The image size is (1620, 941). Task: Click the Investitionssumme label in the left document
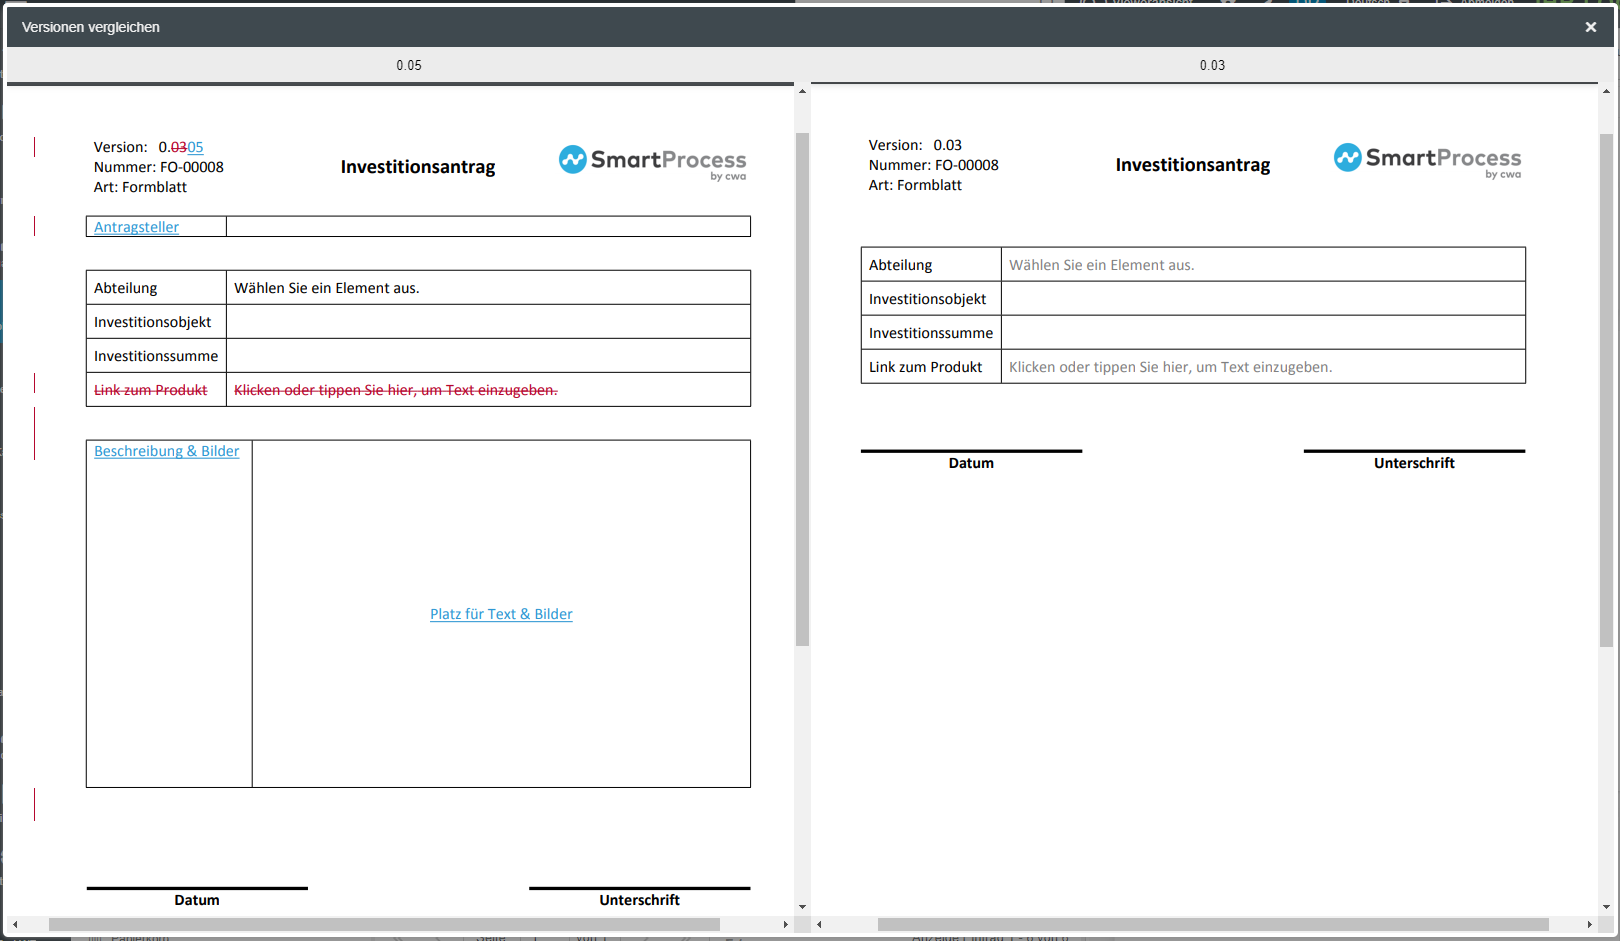pyautogui.click(x=156, y=356)
